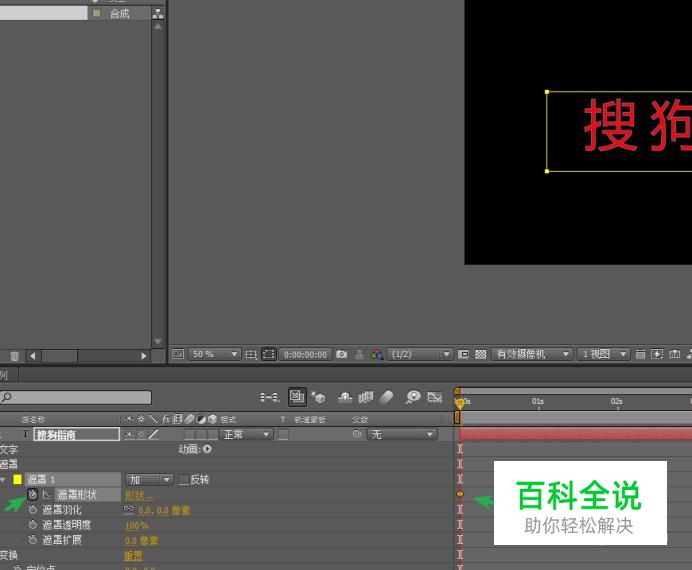Open the 50% magnification dropdown
692x570 pixels.
214,354
